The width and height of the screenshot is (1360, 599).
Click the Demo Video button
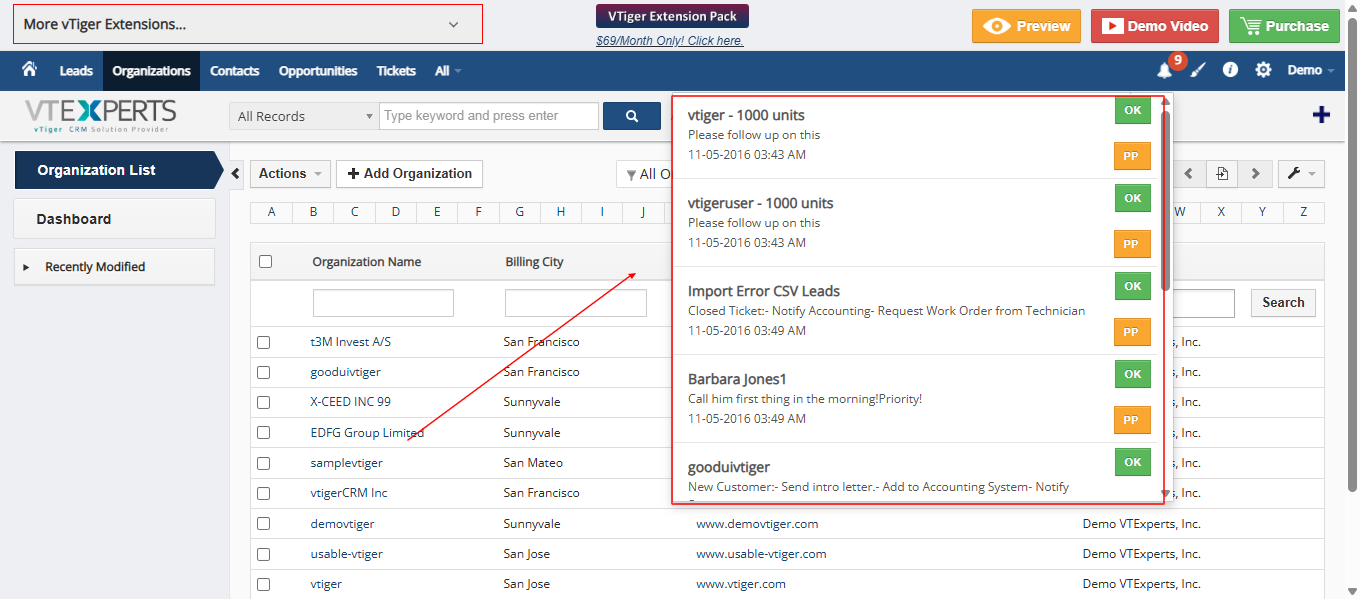pyautogui.click(x=1155, y=26)
